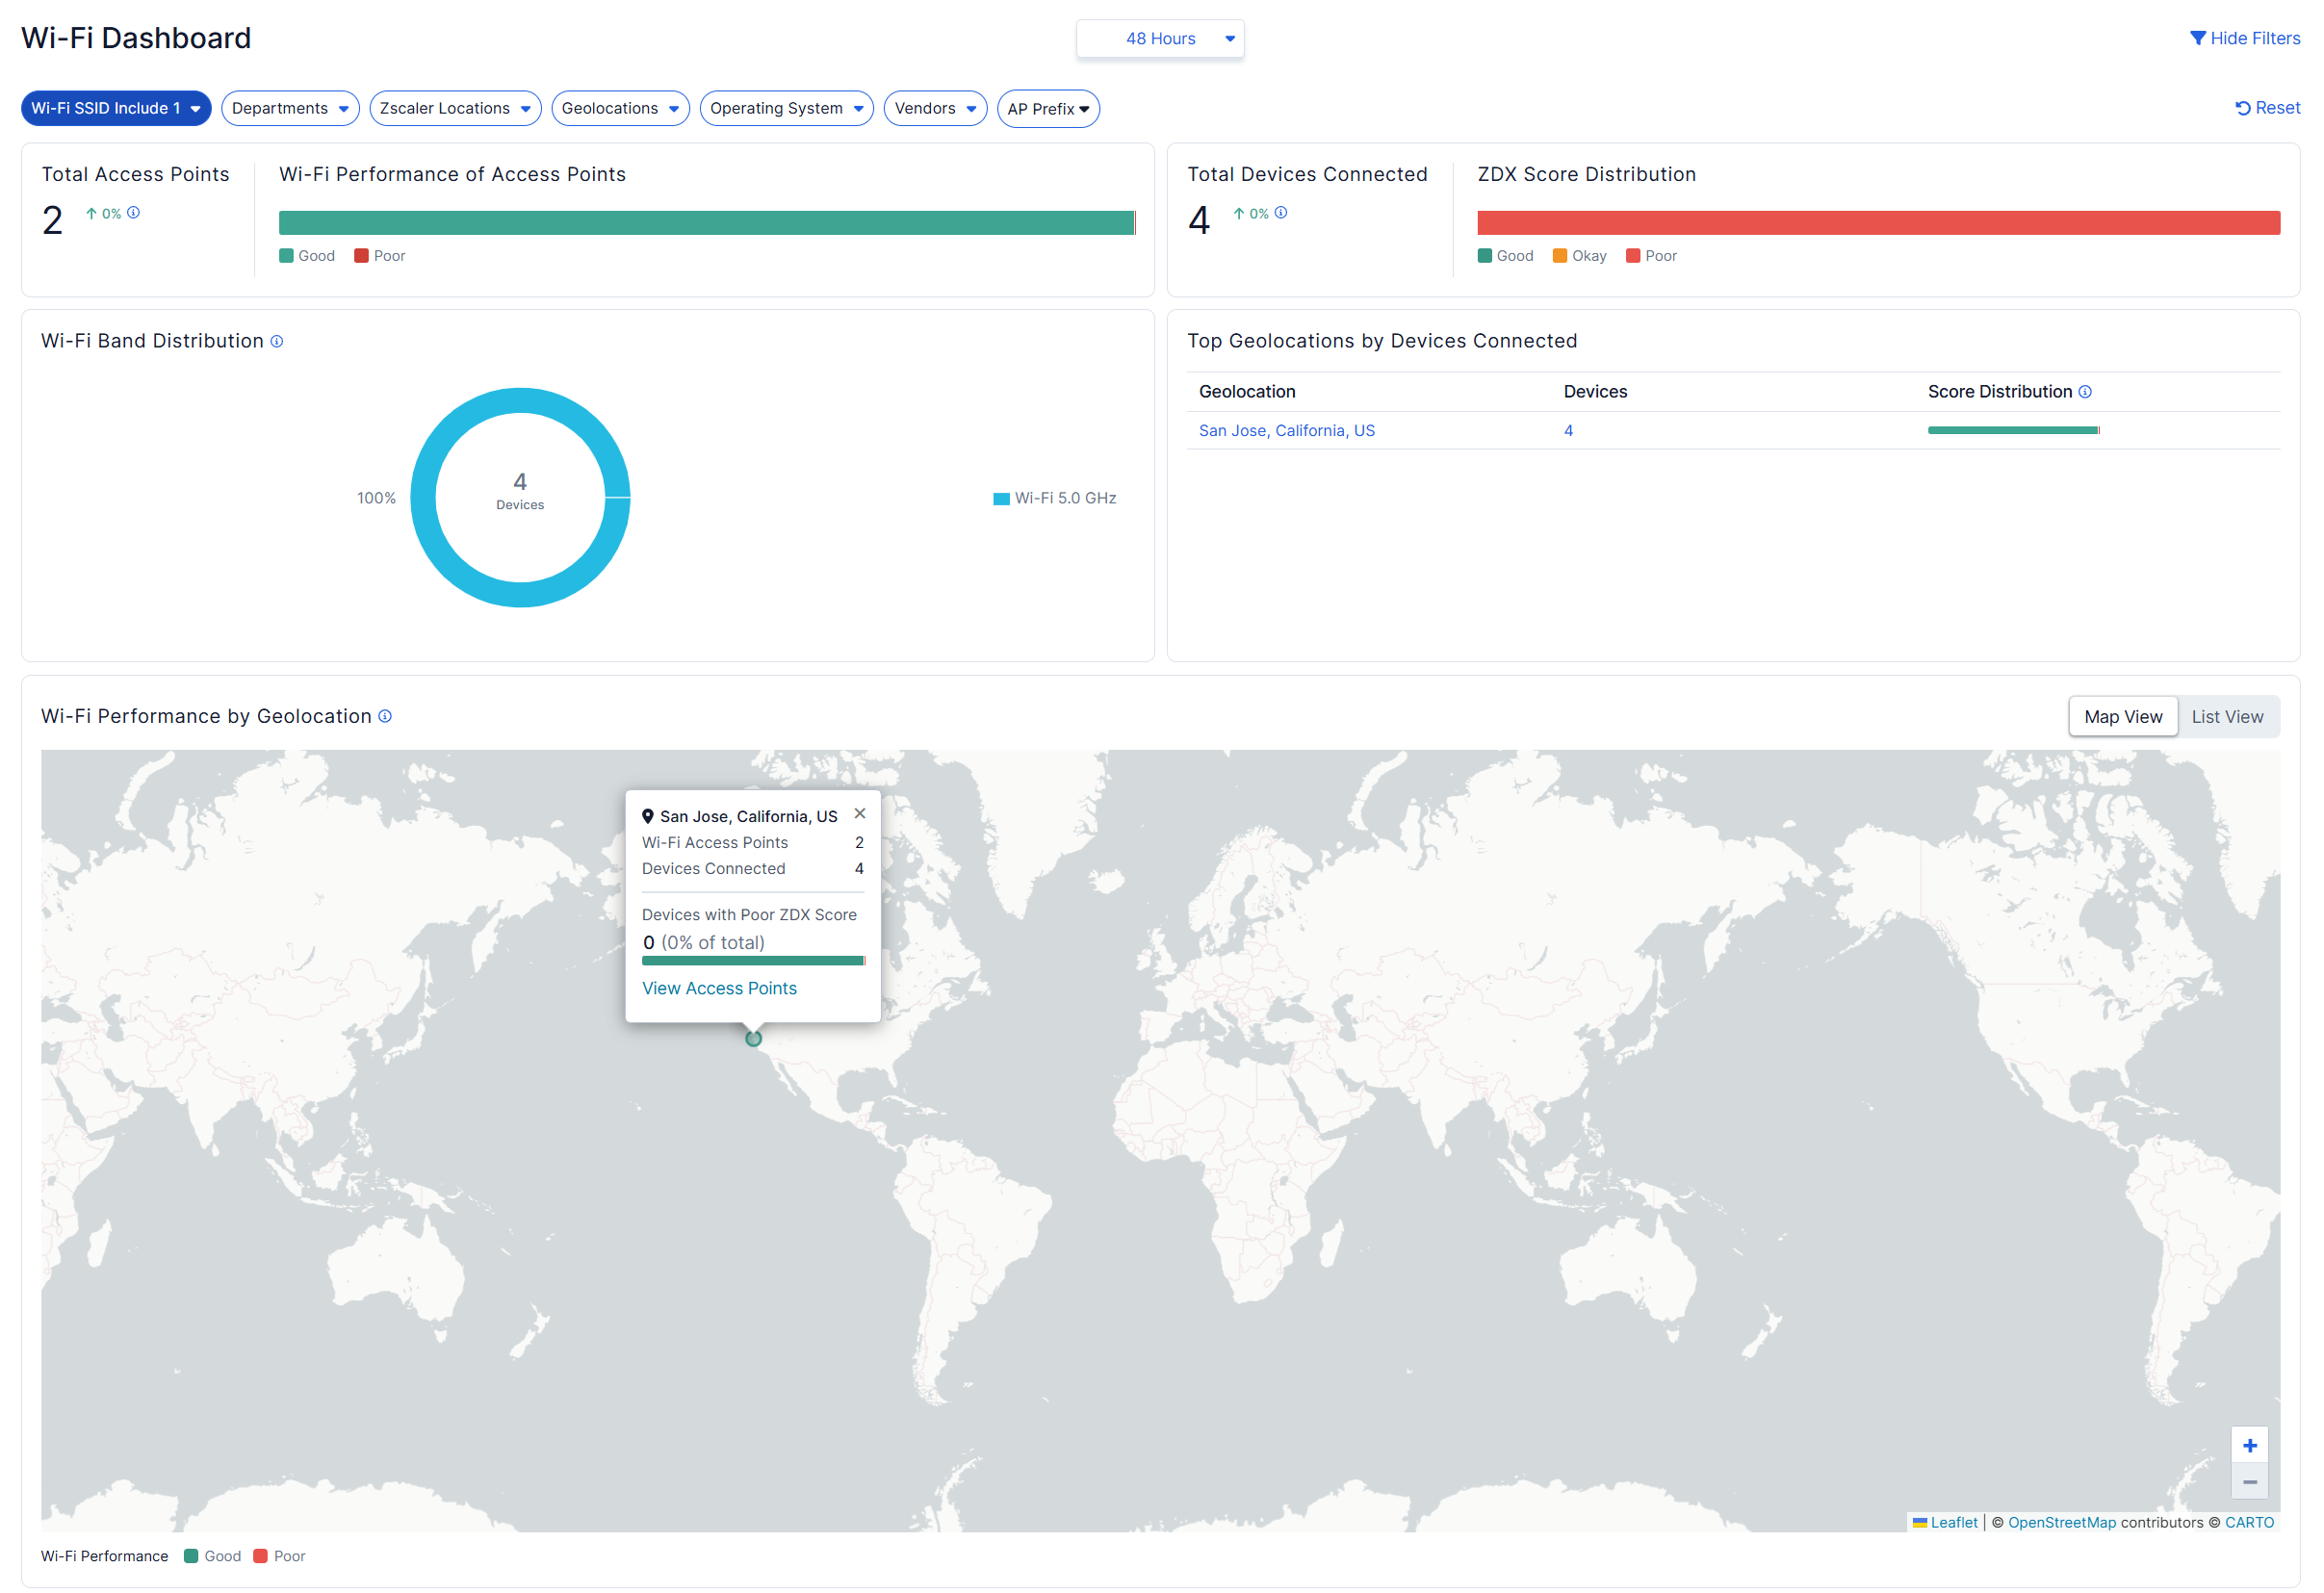The height and width of the screenshot is (1593, 2324).
Task: Expand the Vendors filter dropdown
Action: [935, 108]
